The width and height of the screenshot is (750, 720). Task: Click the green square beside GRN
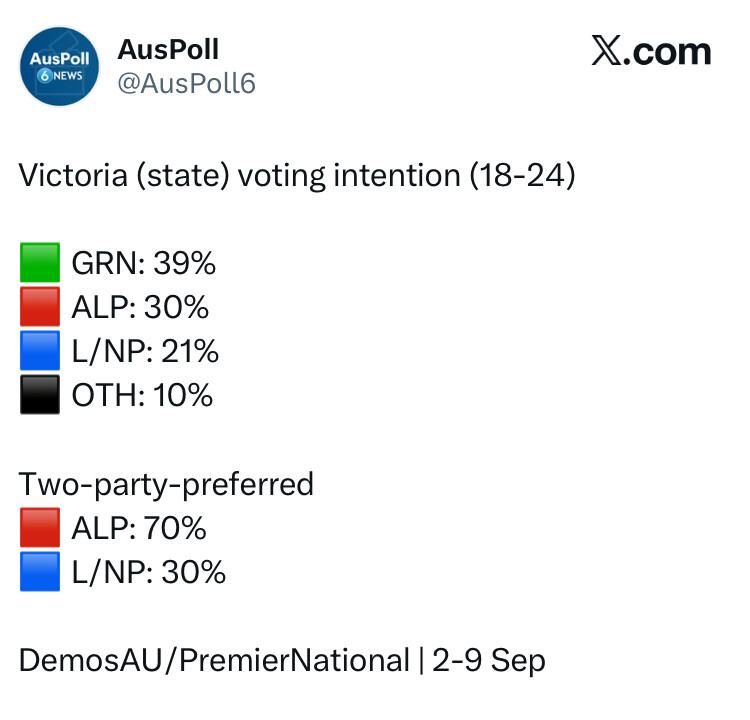point(40,264)
